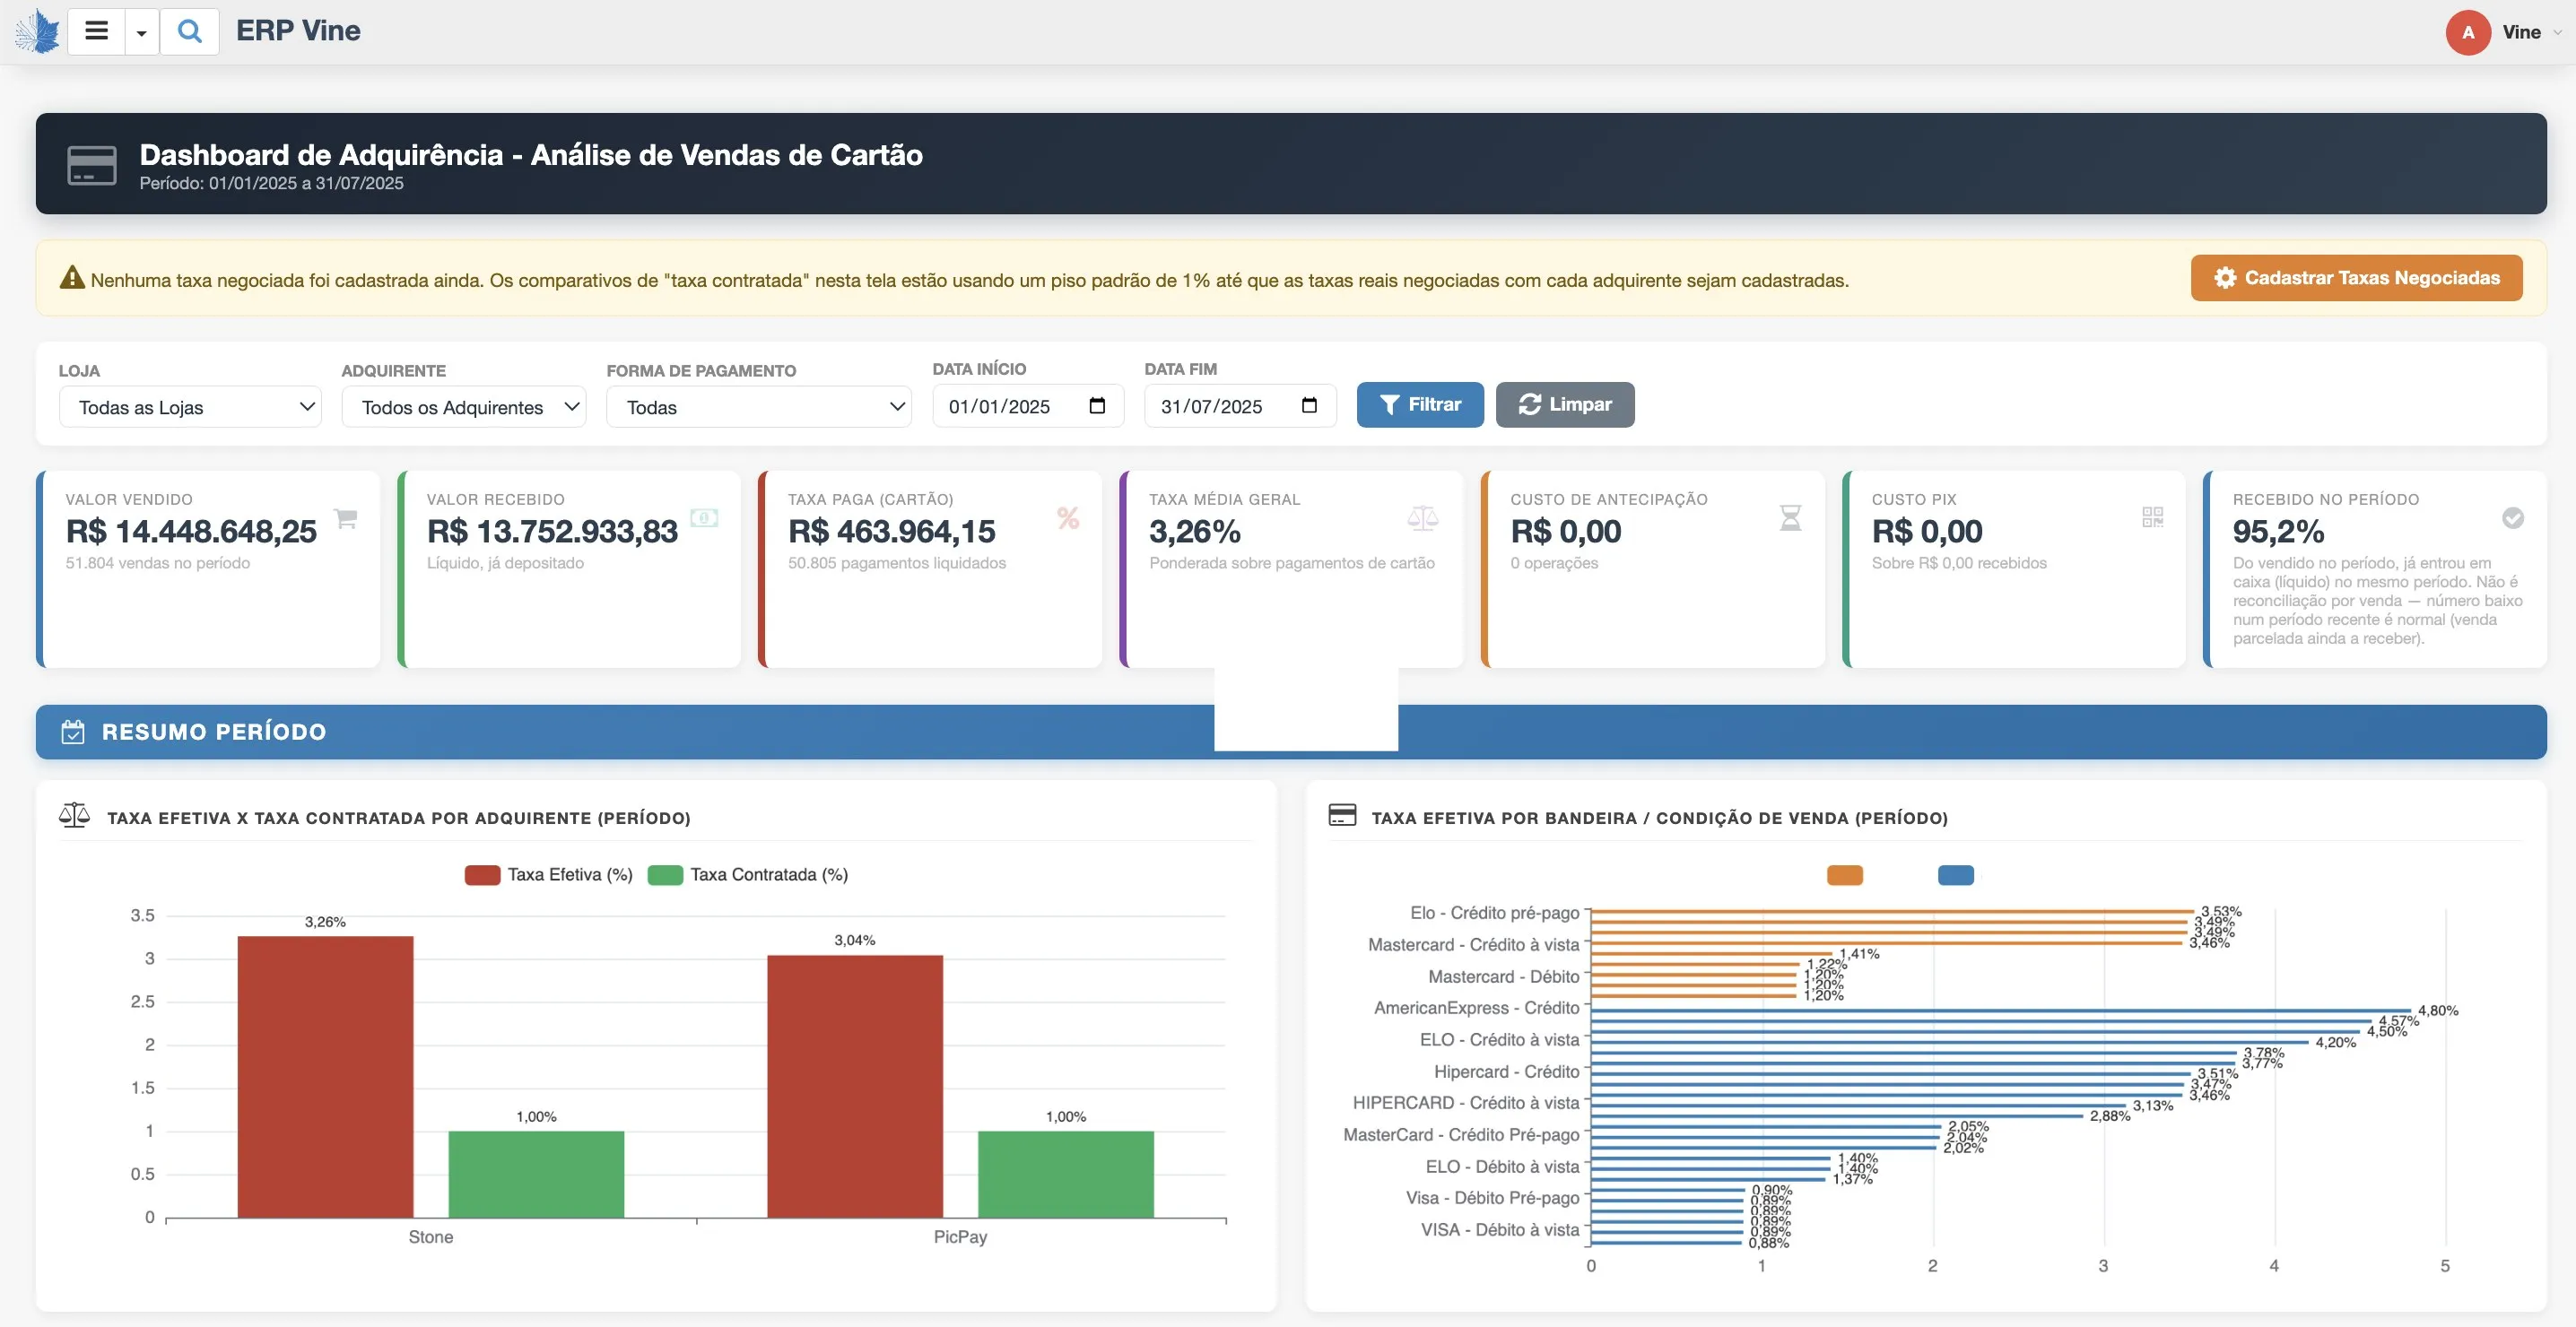The height and width of the screenshot is (1327, 2576).
Task: Apply filters with the Filtrar button
Action: 1420,405
